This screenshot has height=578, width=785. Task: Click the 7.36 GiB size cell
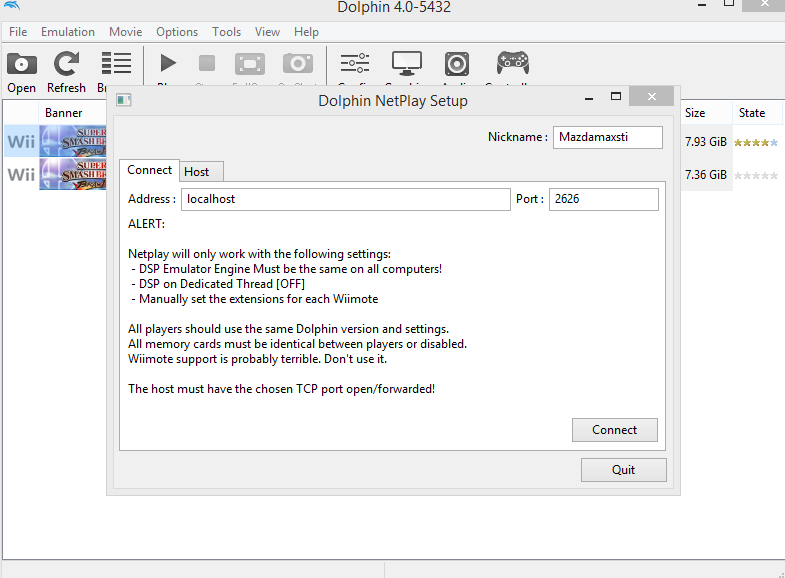[x=706, y=175]
